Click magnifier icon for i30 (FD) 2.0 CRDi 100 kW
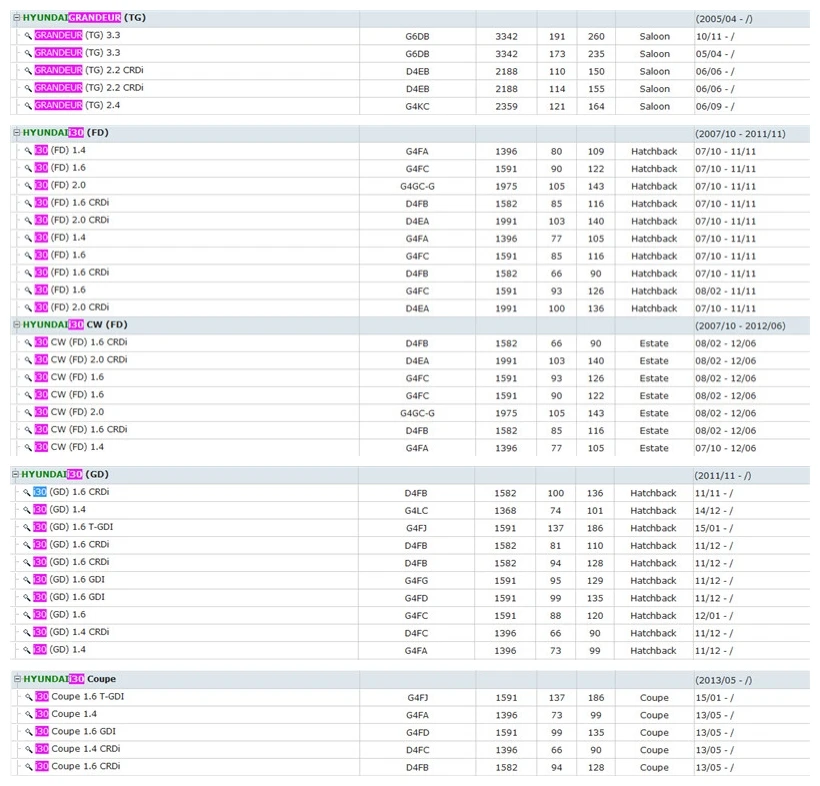This screenshot has width=820, height=786. point(28,307)
